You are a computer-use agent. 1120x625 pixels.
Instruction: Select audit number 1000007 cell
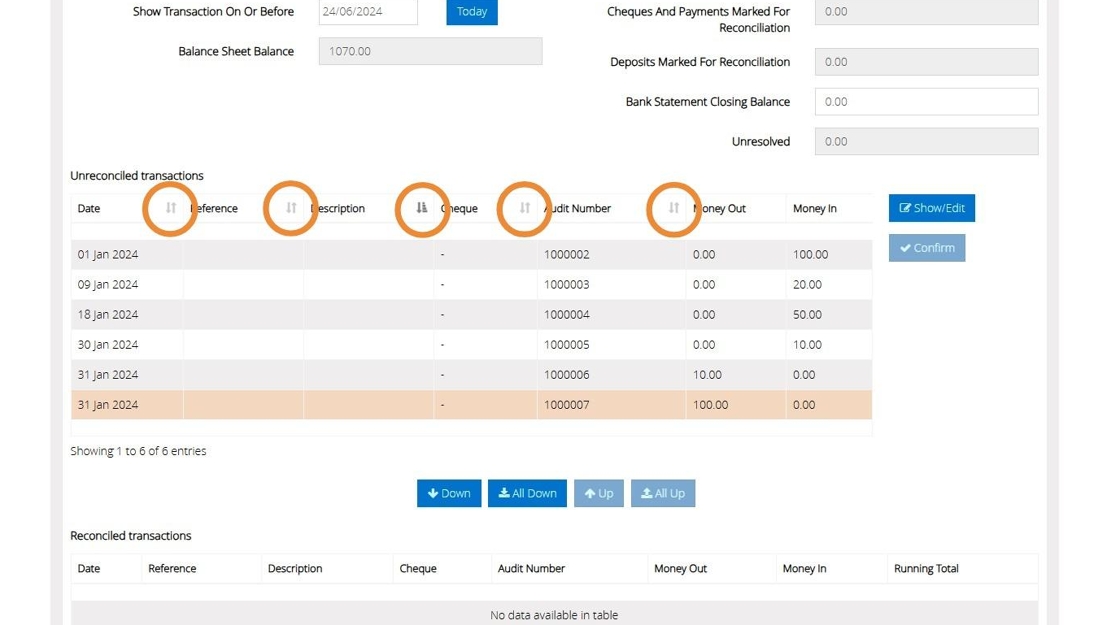611,404
